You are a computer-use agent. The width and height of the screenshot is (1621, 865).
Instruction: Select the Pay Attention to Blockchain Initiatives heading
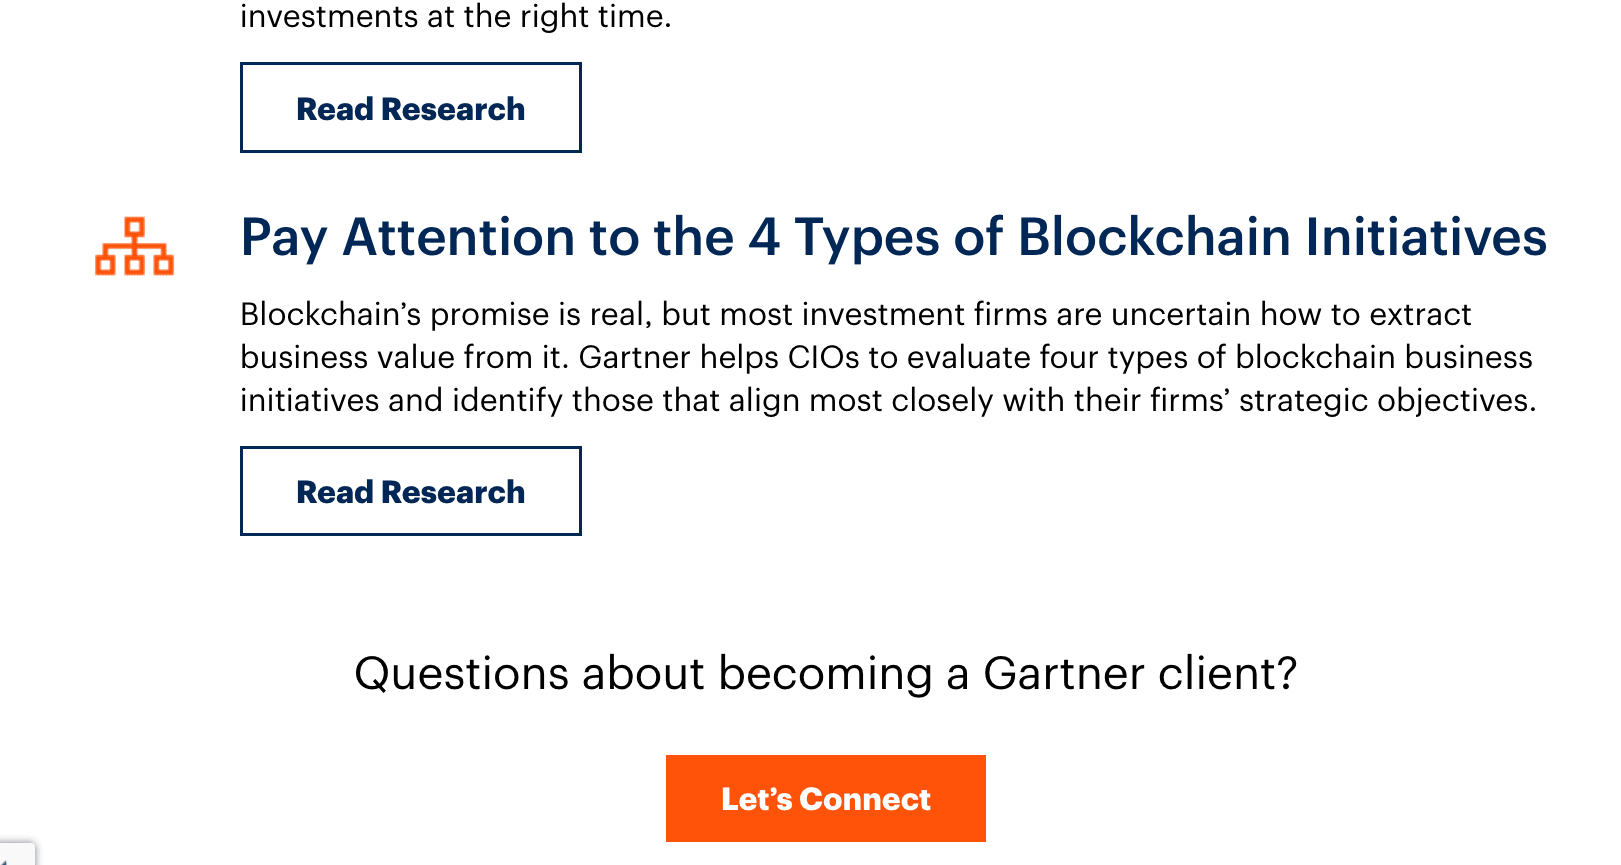pos(893,238)
